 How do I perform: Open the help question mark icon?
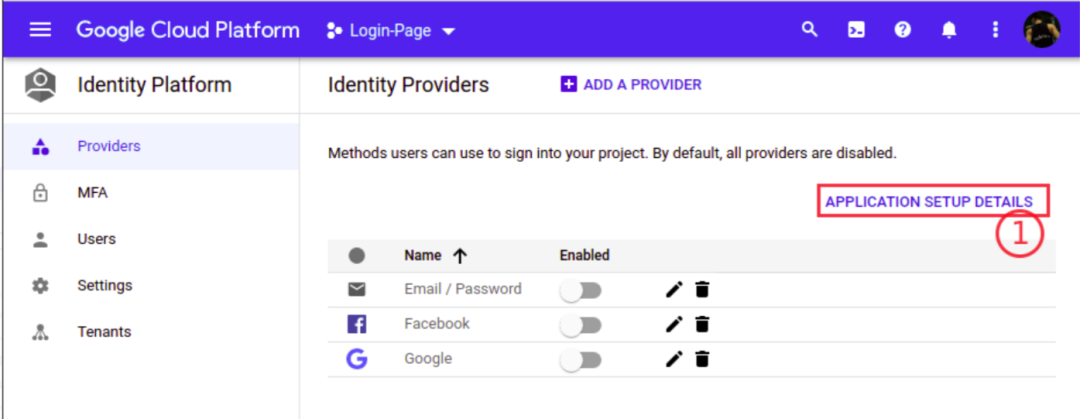[x=903, y=30]
